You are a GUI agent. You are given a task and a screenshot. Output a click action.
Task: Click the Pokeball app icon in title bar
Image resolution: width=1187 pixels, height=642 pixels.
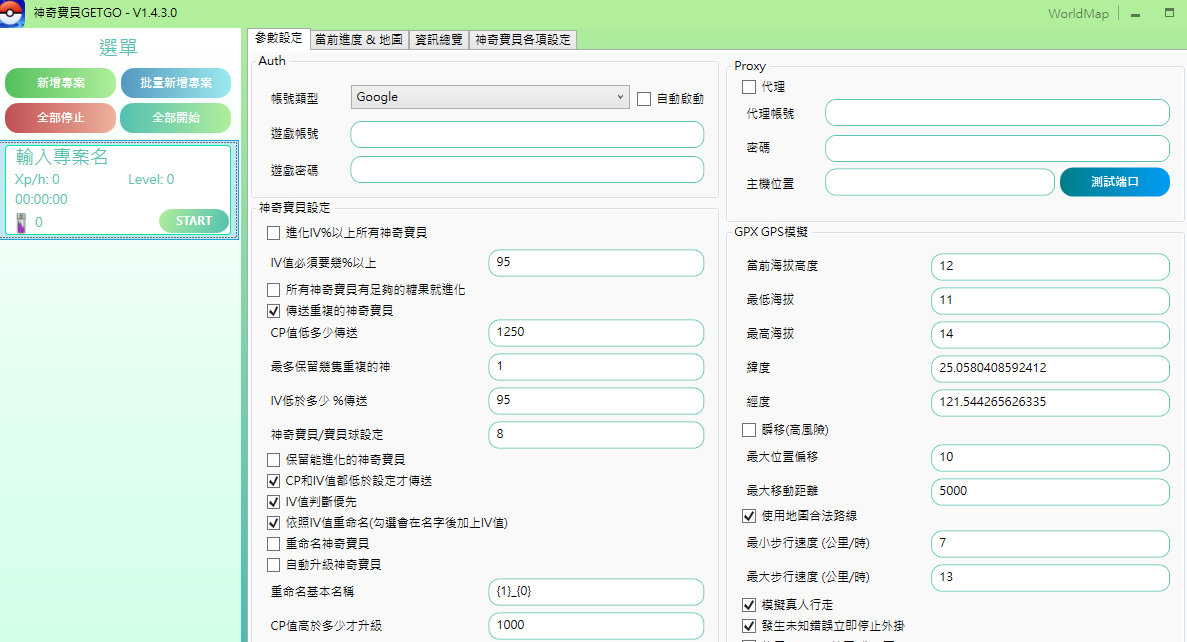point(12,14)
